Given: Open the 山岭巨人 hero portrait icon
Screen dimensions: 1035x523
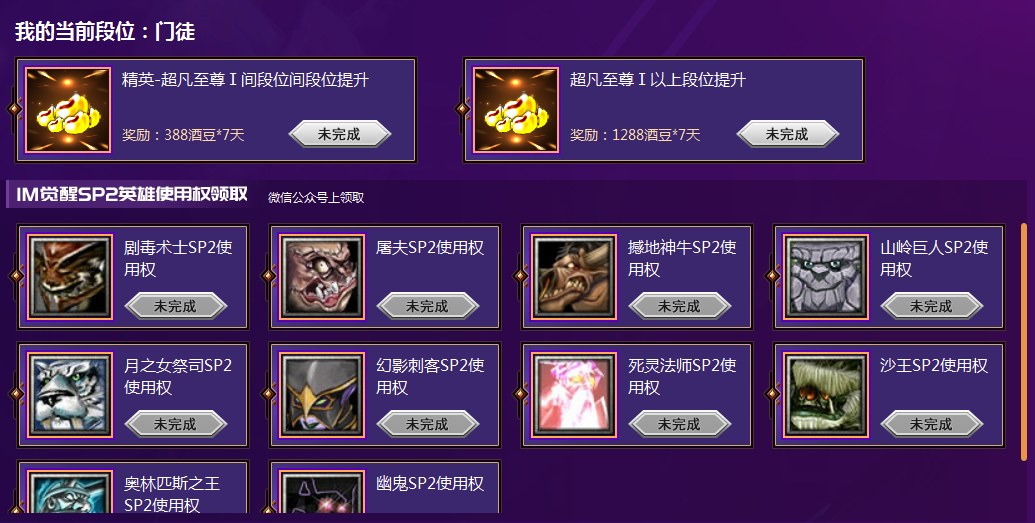Looking at the screenshot, I should coord(826,277).
